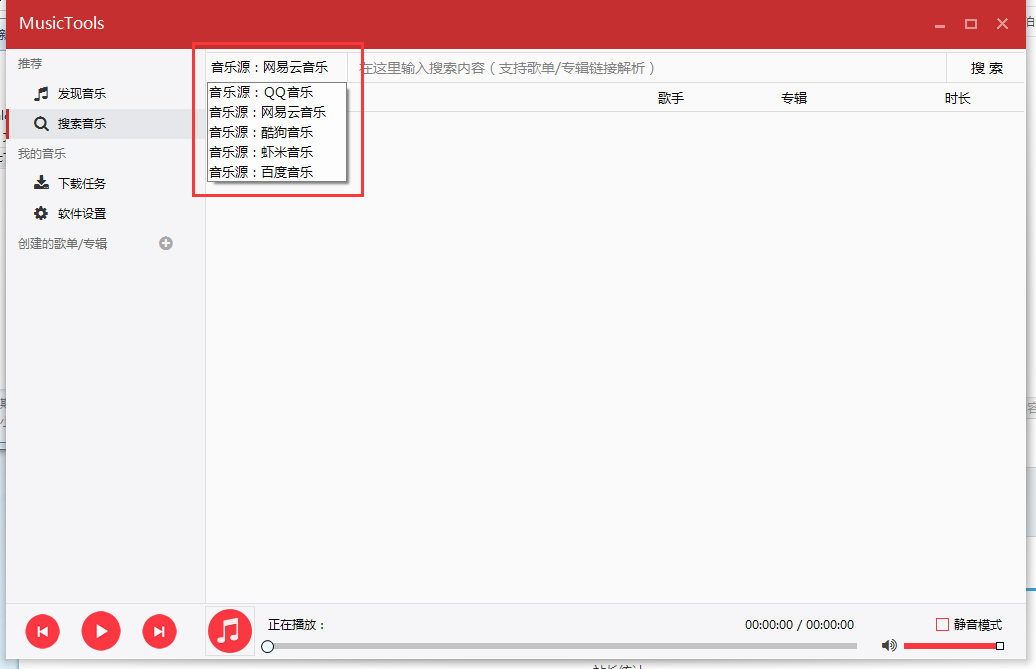Click the 00:00:00 / 00:00:00 time display
The width and height of the screenshot is (1036, 669).
click(x=799, y=625)
